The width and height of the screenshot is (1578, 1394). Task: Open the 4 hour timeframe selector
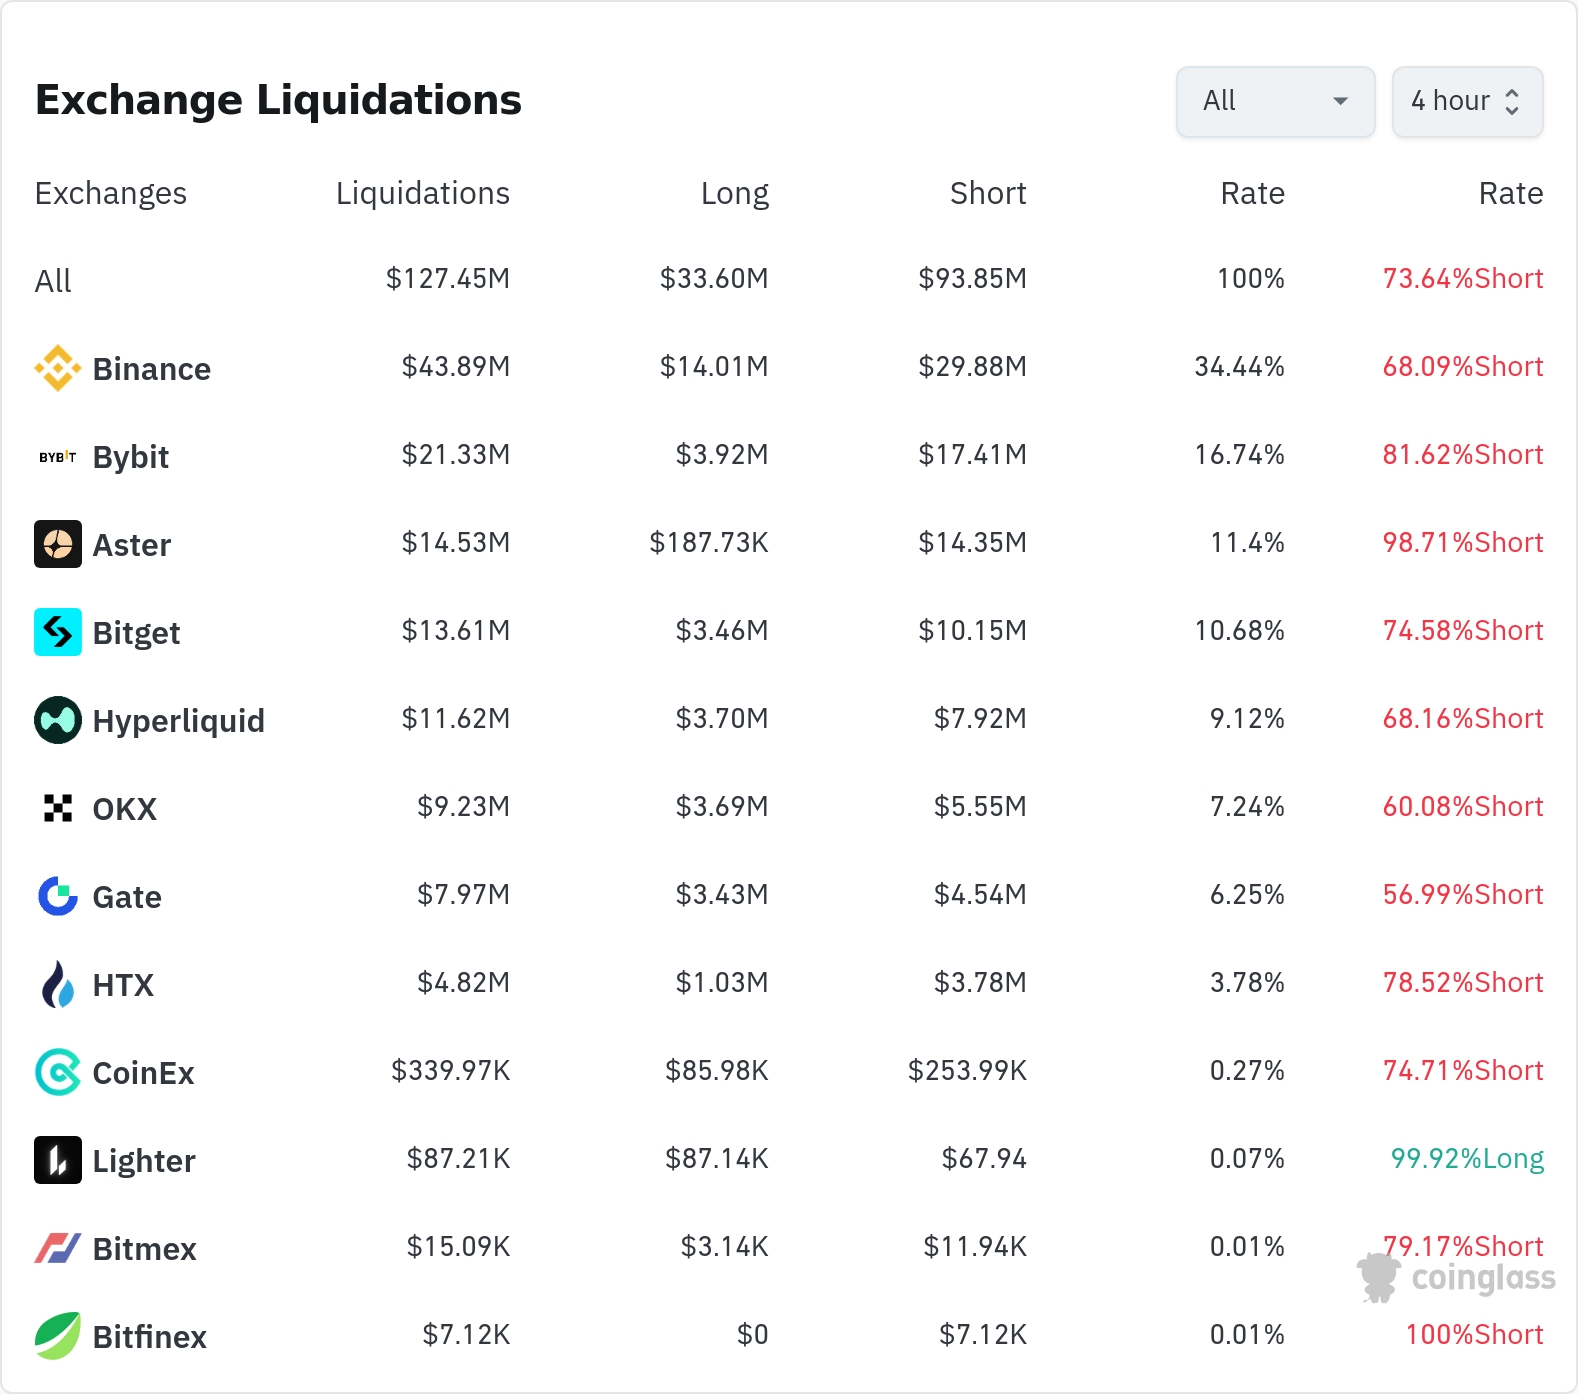coord(1467,101)
